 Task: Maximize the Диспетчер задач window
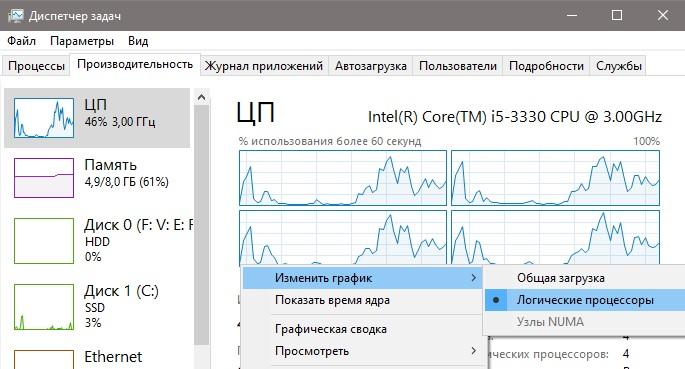click(617, 16)
